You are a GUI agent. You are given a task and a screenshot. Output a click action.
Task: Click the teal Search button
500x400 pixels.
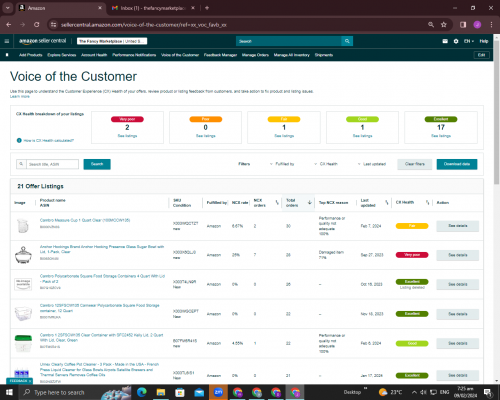(x=97, y=164)
